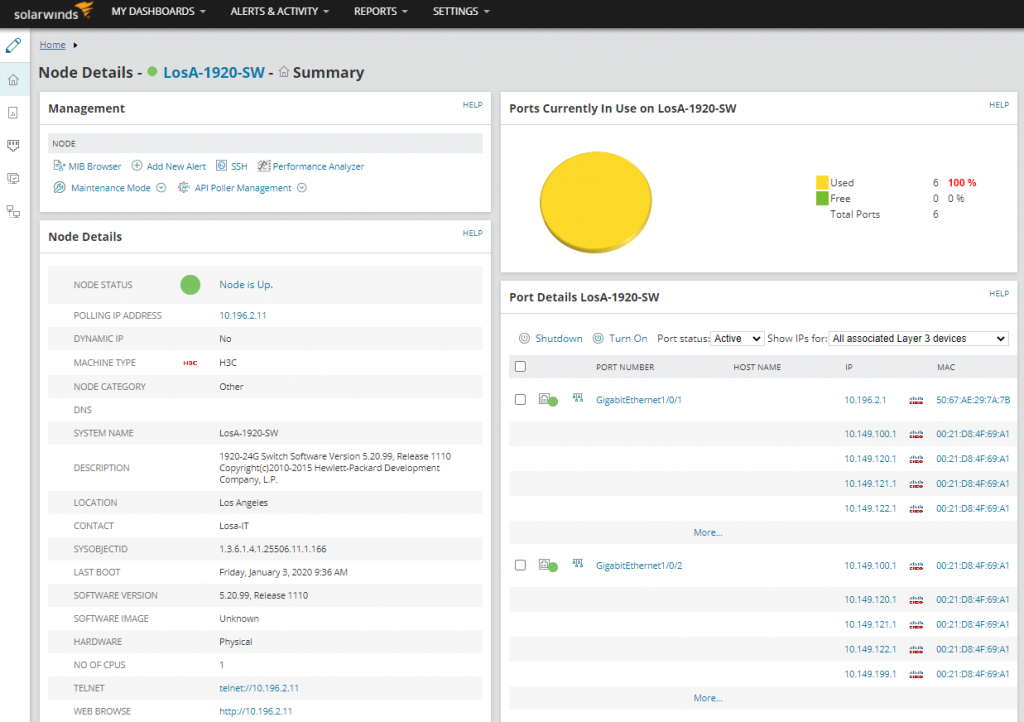Open the telnet://10.196.2.11 link
This screenshot has height=722, width=1024.
click(x=259, y=688)
